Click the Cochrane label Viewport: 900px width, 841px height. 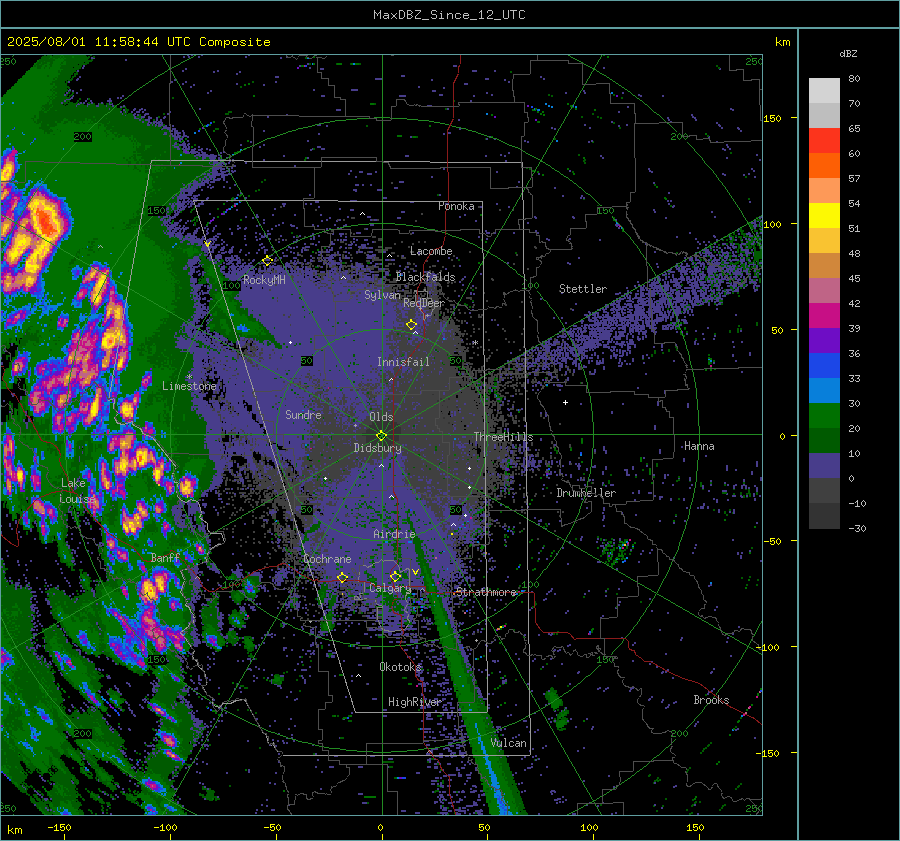[327, 559]
